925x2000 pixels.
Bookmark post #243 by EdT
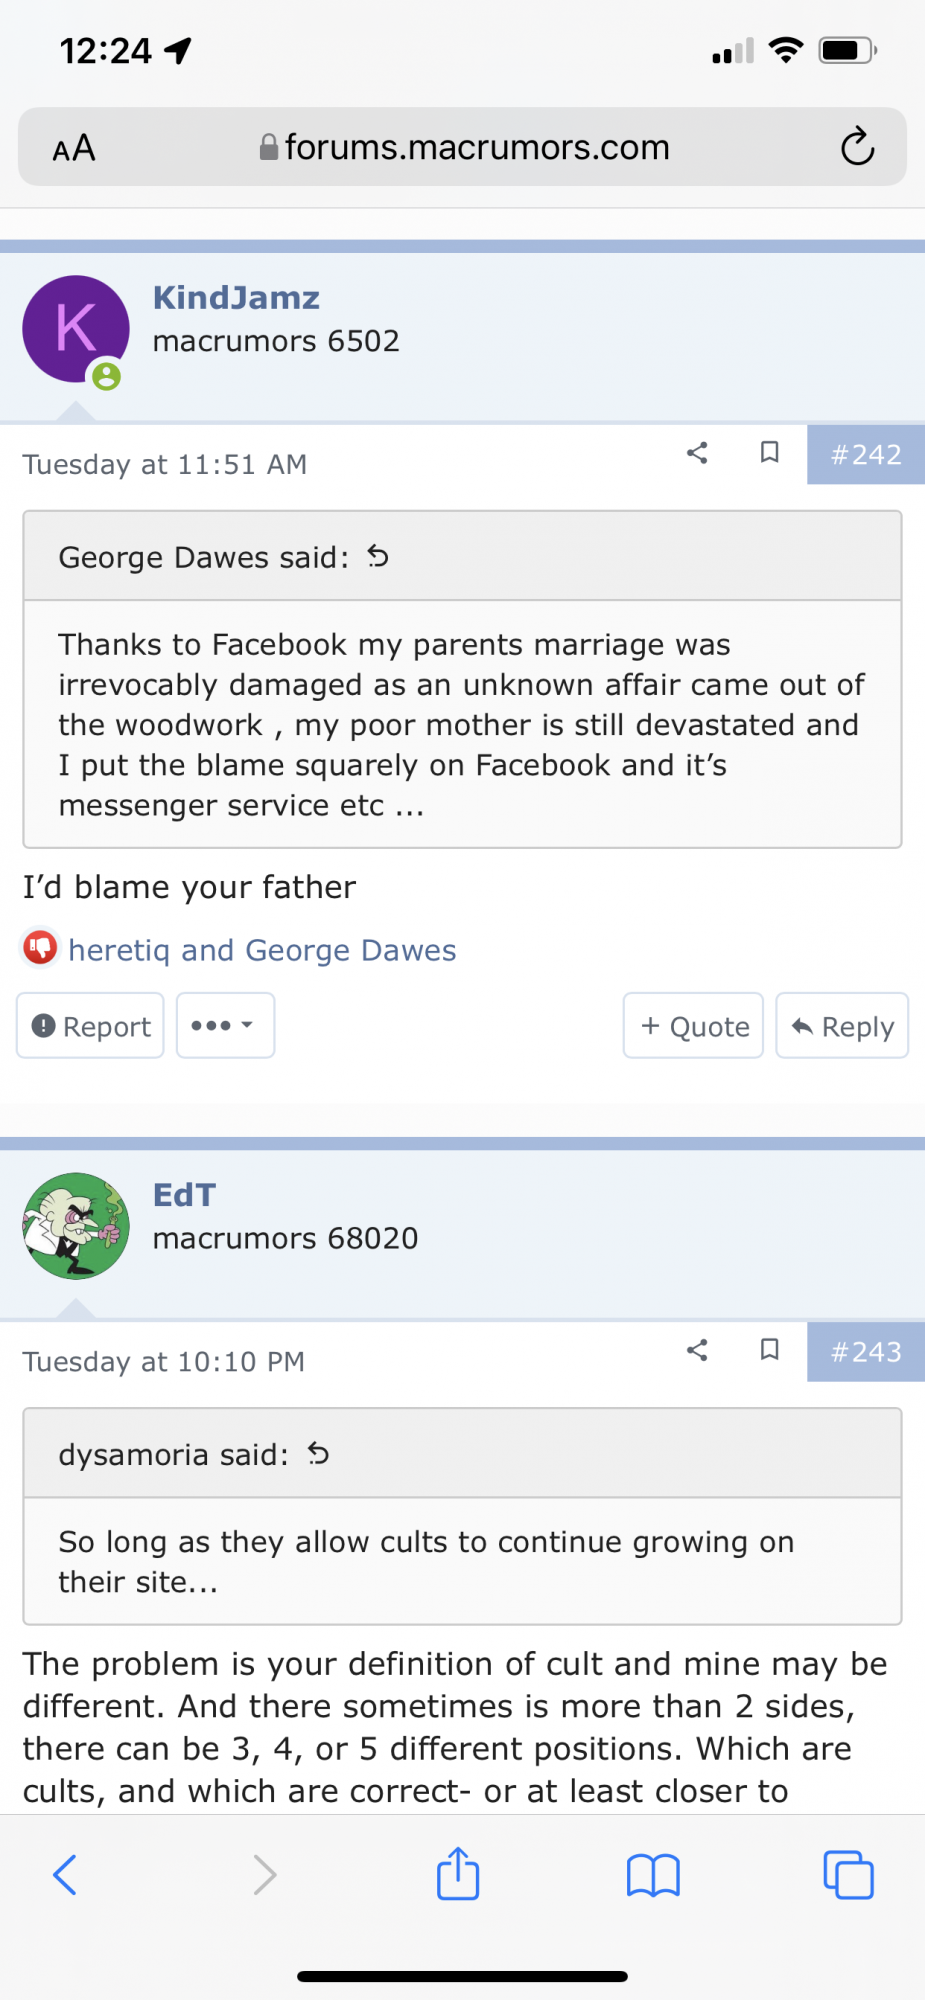pos(769,1350)
